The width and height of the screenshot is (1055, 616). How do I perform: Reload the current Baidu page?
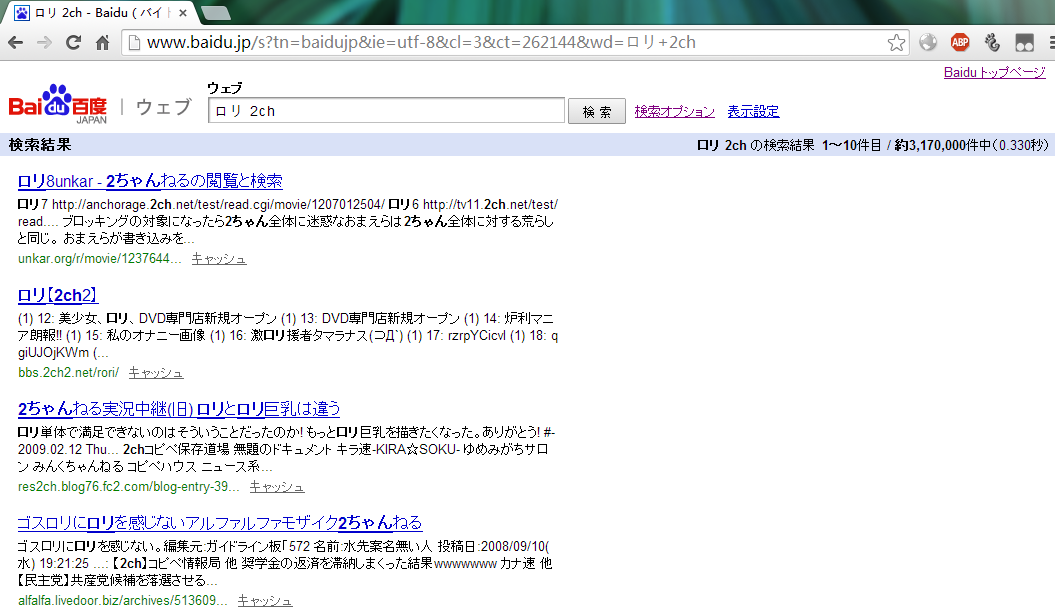pos(73,43)
